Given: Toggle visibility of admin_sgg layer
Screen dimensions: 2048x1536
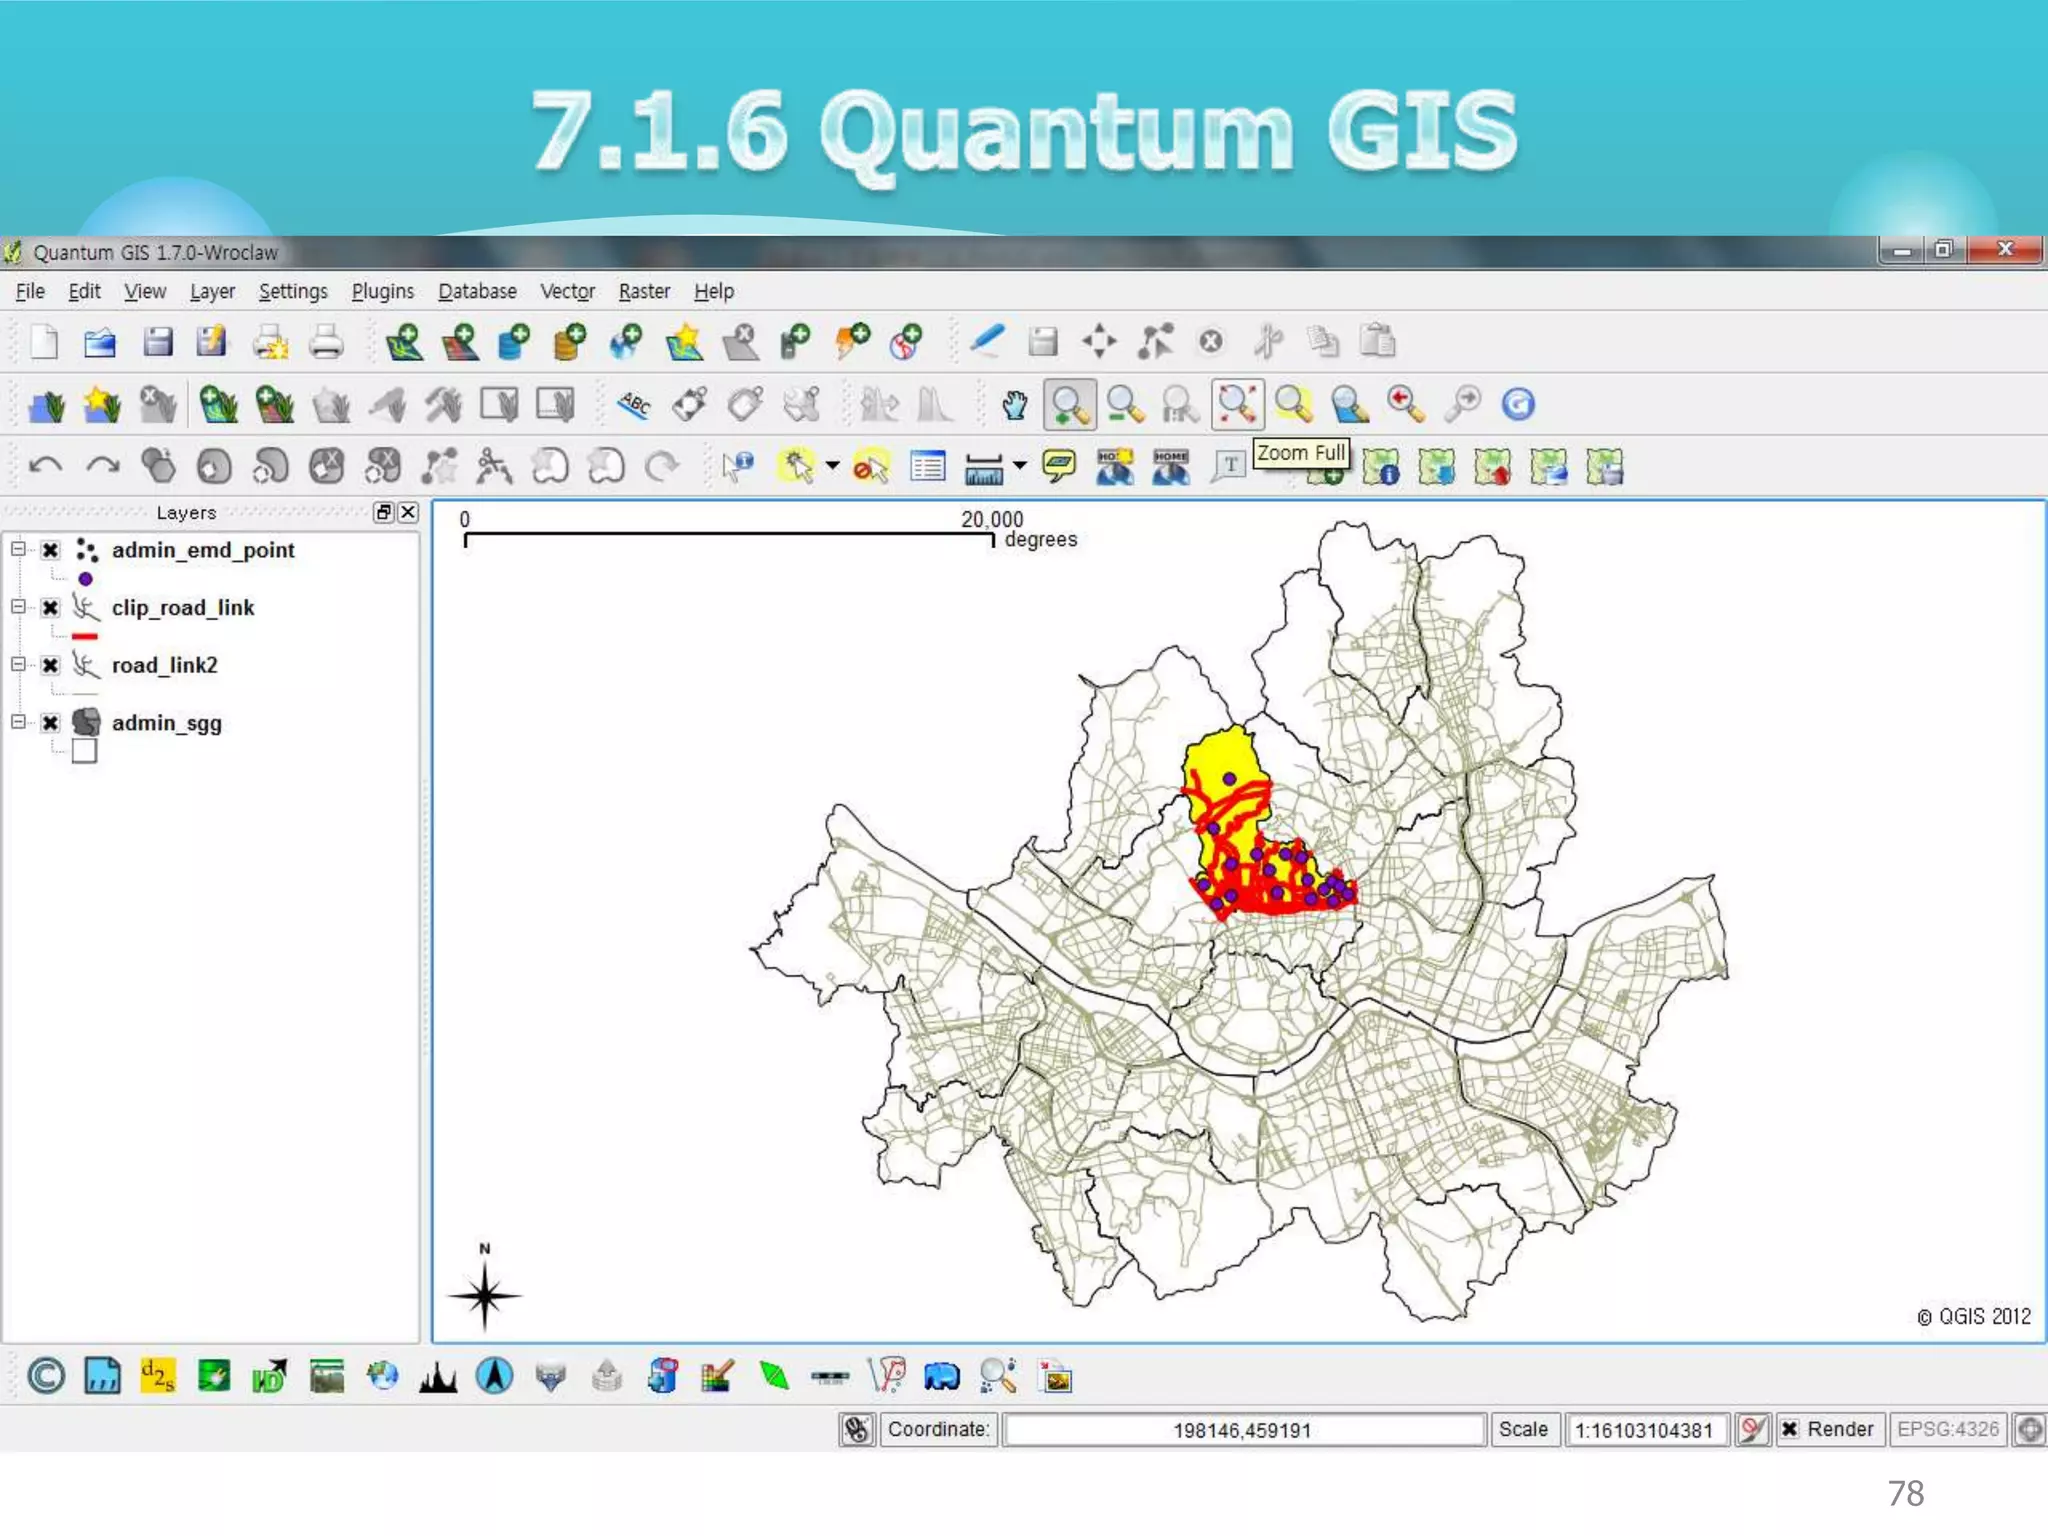Looking at the screenshot, I should (x=50, y=723).
